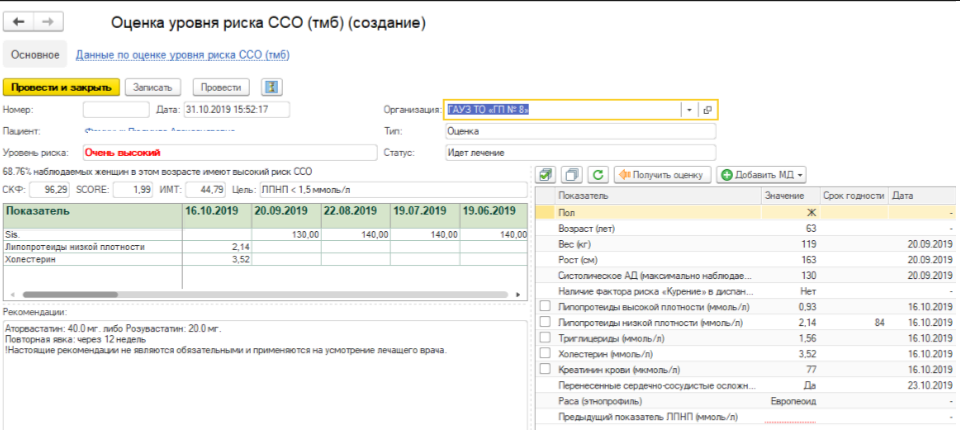Image resolution: width=960 pixels, height=430 pixels.
Task: Open the organization record via open icon
Action: click(706, 110)
